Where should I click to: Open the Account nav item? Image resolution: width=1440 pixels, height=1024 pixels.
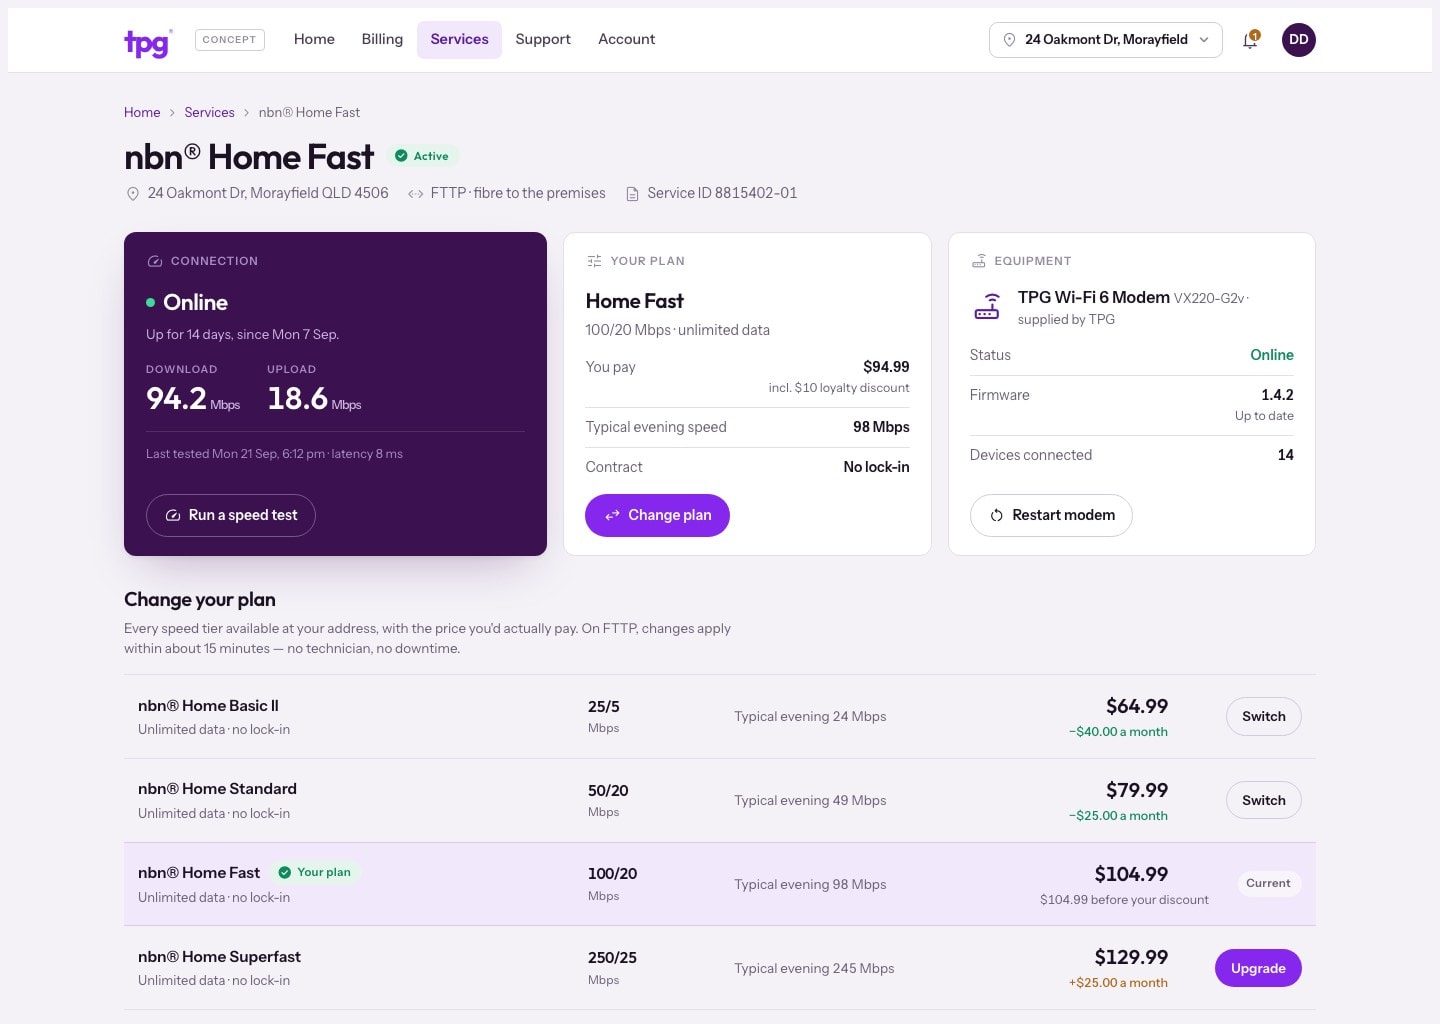pyautogui.click(x=626, y=39)
